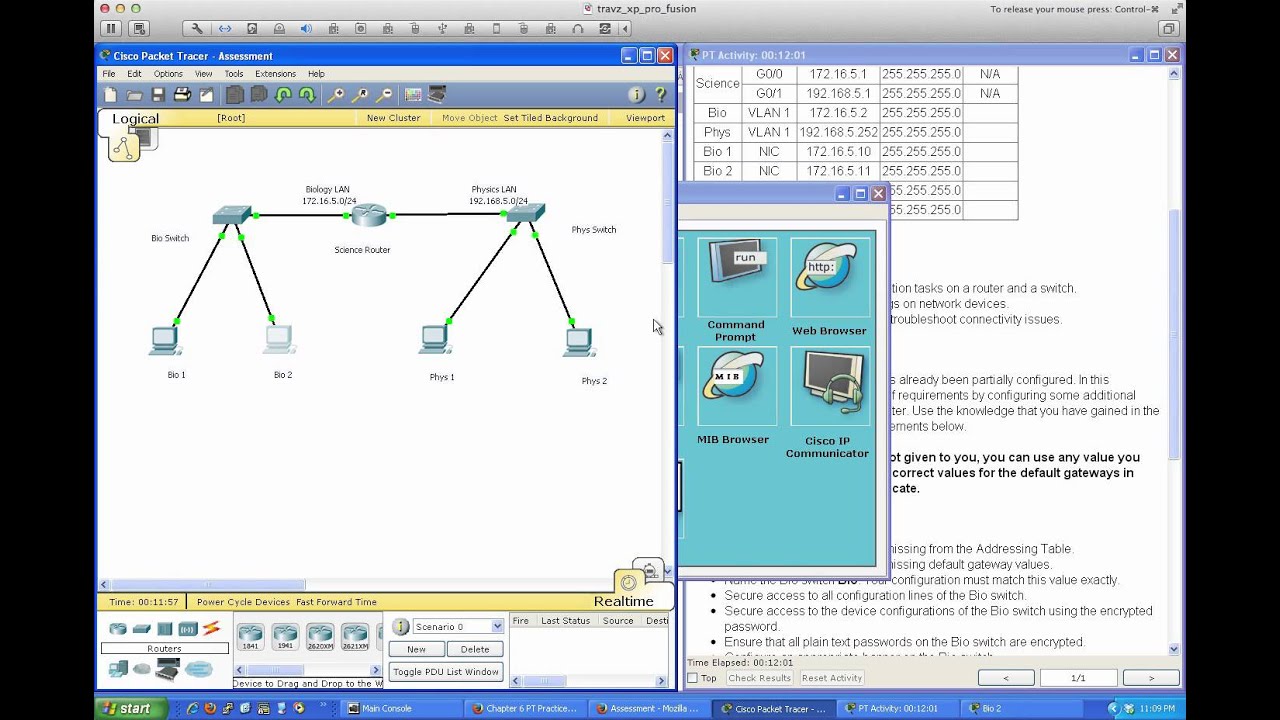This screenshot has height=720, width=1280.
Task: Open the Custom Devices Dialog icon
Action: click(x=437, y=95)
